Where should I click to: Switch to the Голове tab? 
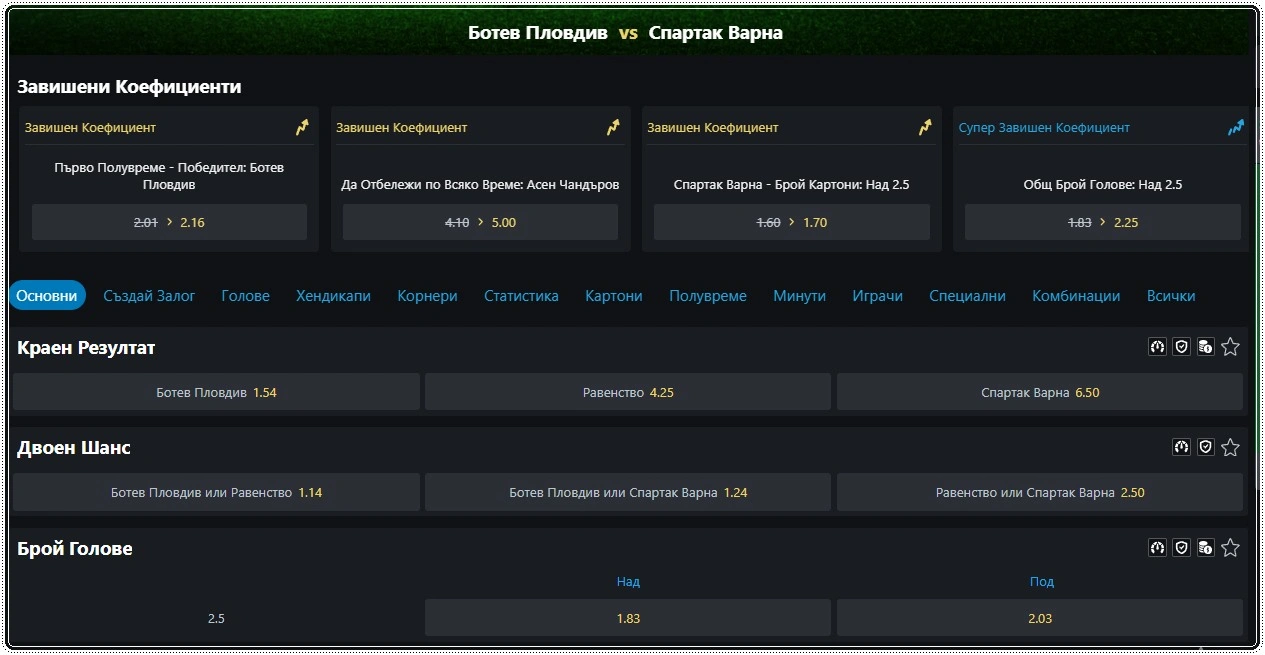click(x=246, y=296)
